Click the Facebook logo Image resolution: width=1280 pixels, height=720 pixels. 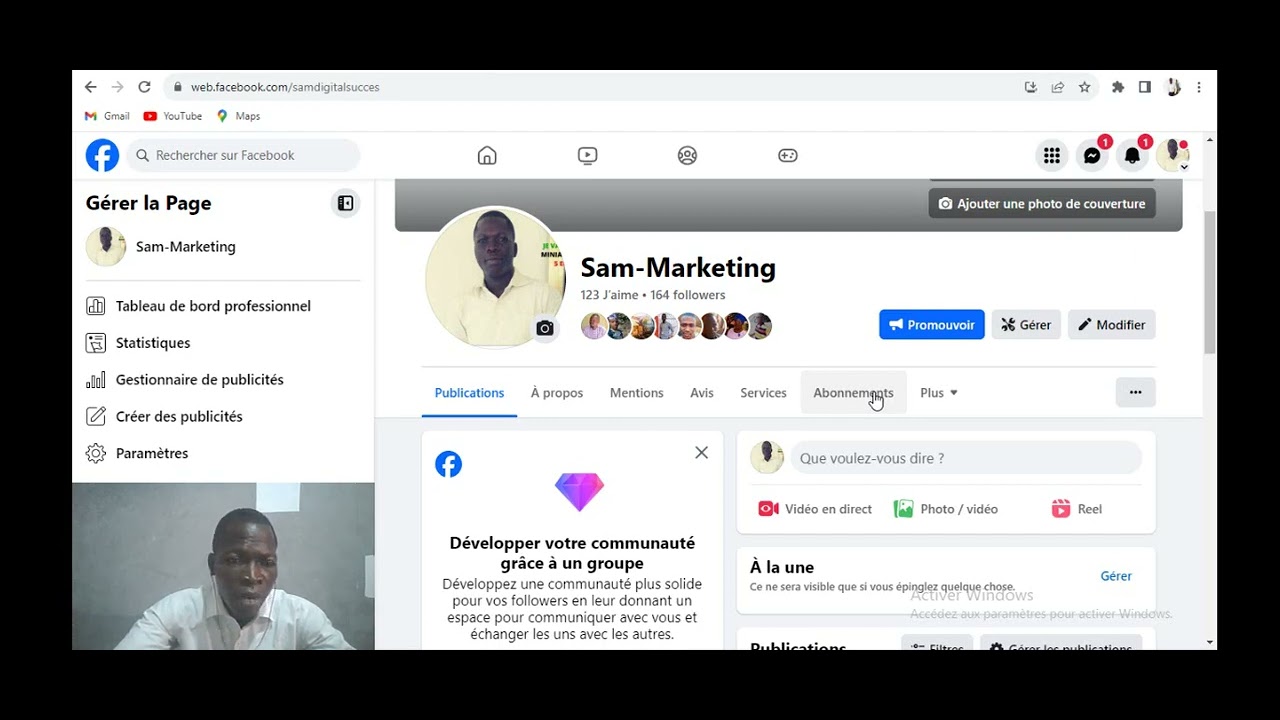point(102,155)
